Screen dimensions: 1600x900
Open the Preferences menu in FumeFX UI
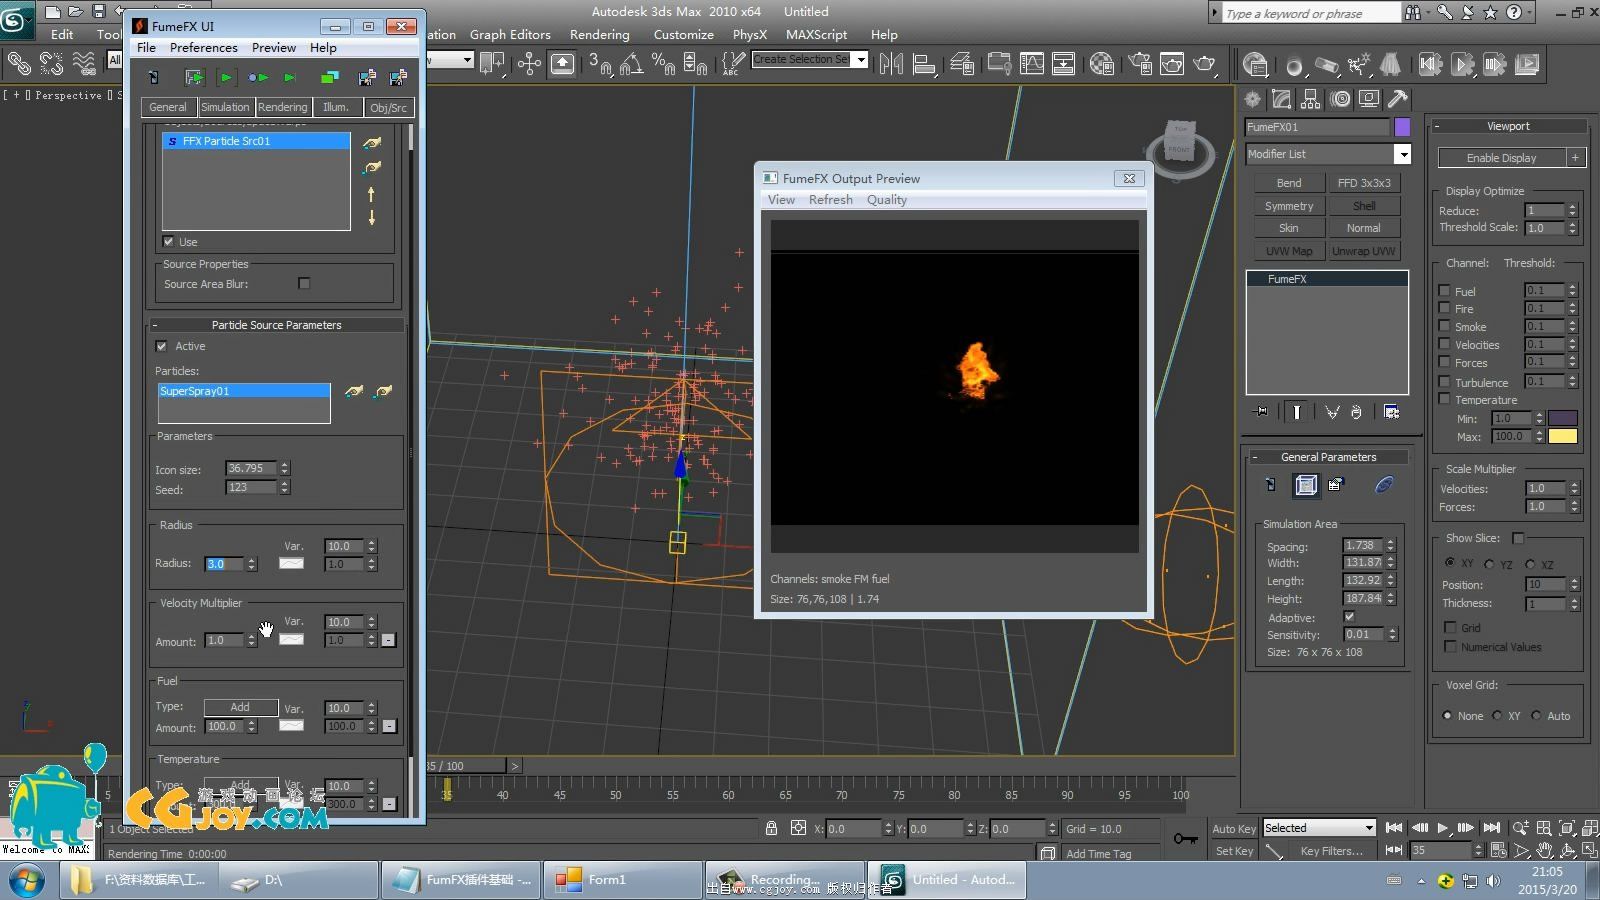(x=203, y=48)
